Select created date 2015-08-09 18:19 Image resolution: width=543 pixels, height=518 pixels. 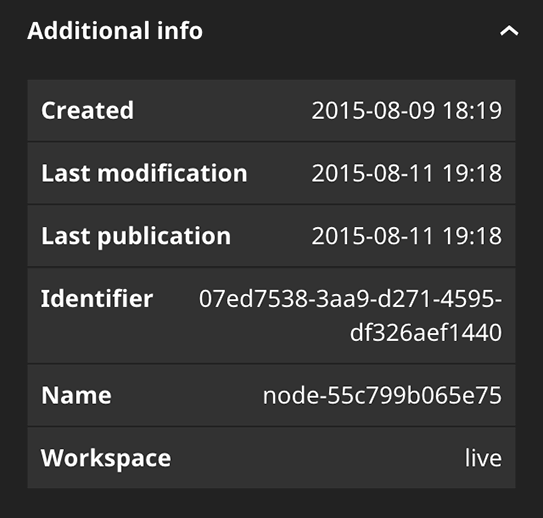pyautogui.click(x=407, y=111)
